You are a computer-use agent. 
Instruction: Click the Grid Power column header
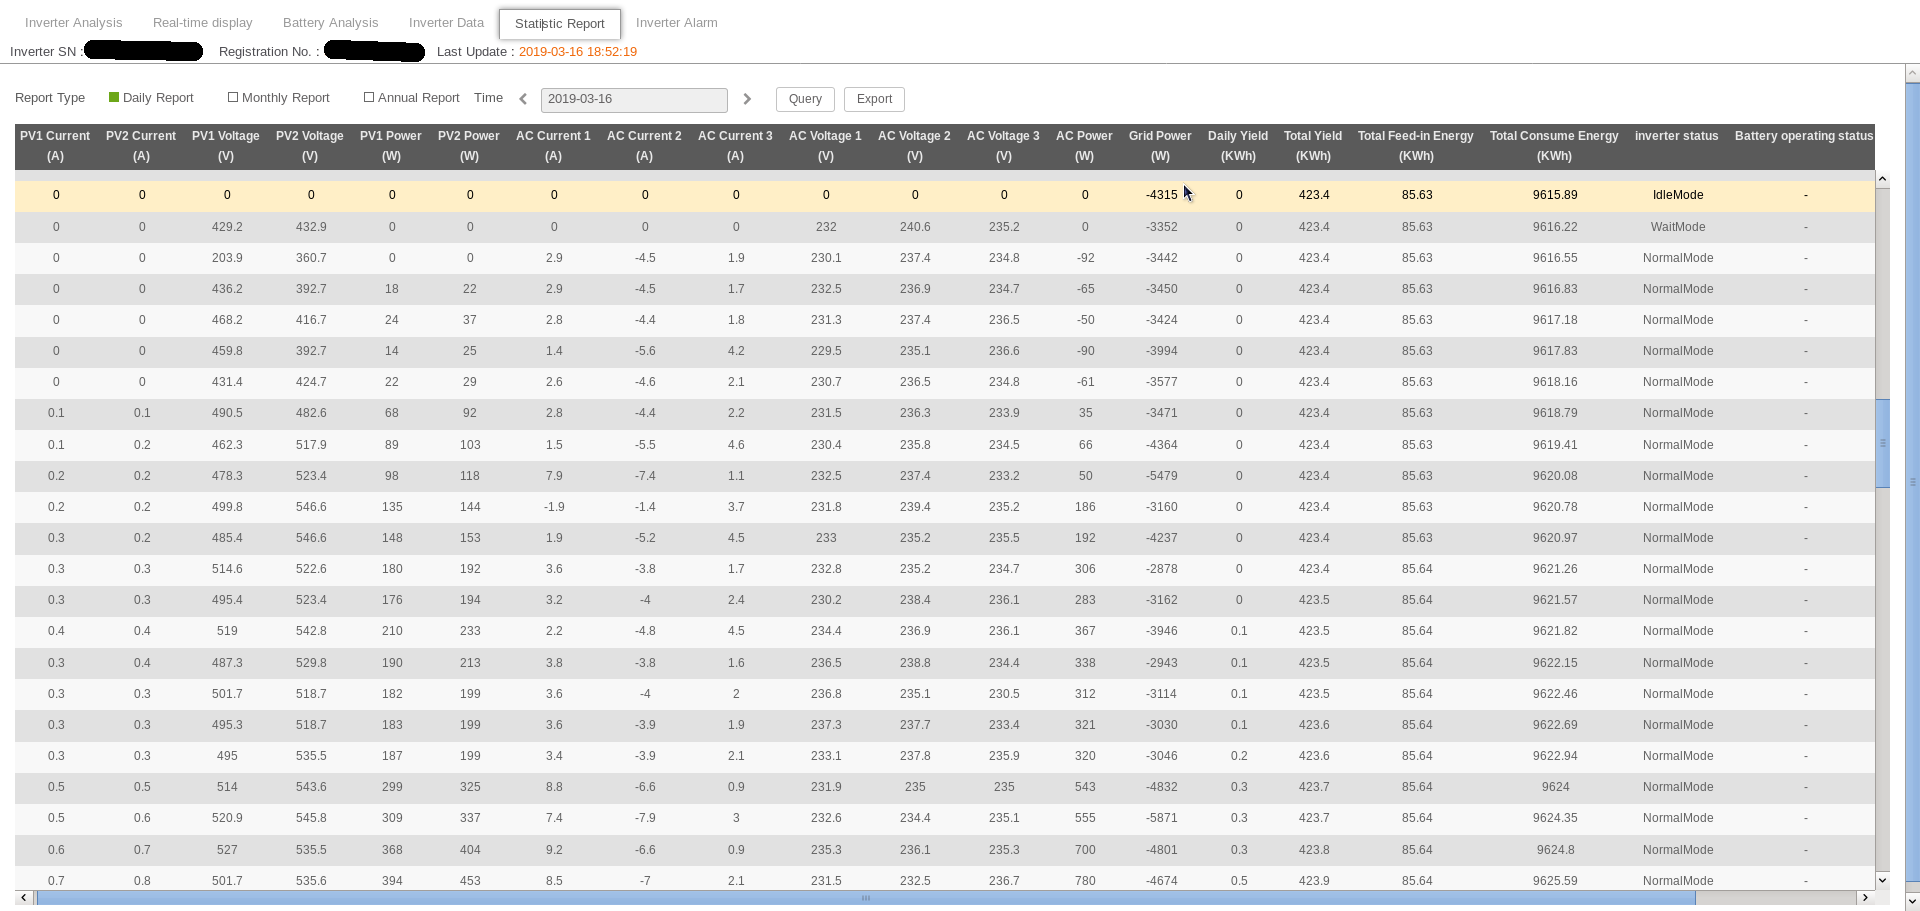[x=1159, y=146]
